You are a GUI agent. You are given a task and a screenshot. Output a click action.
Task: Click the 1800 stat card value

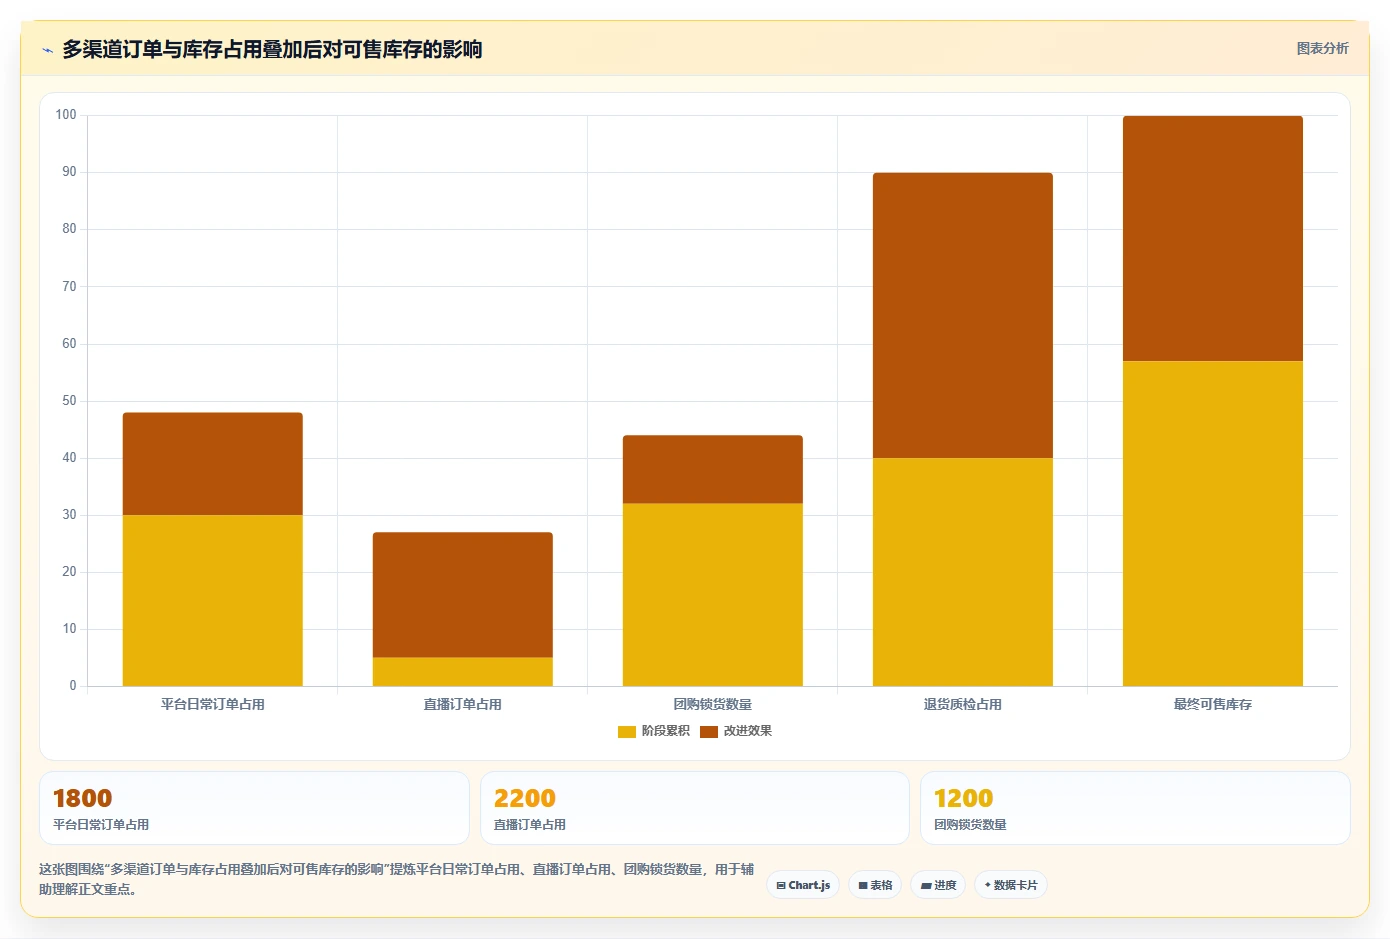click(x=82, y=798)
